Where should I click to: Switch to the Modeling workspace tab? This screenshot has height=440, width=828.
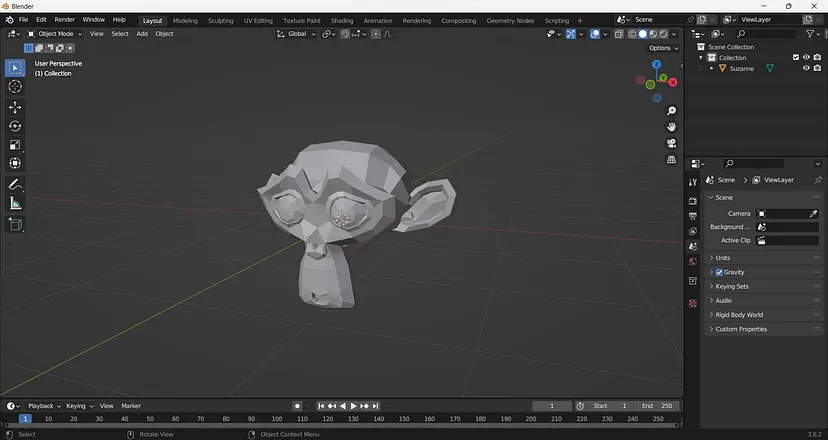[x=185, y=21]
